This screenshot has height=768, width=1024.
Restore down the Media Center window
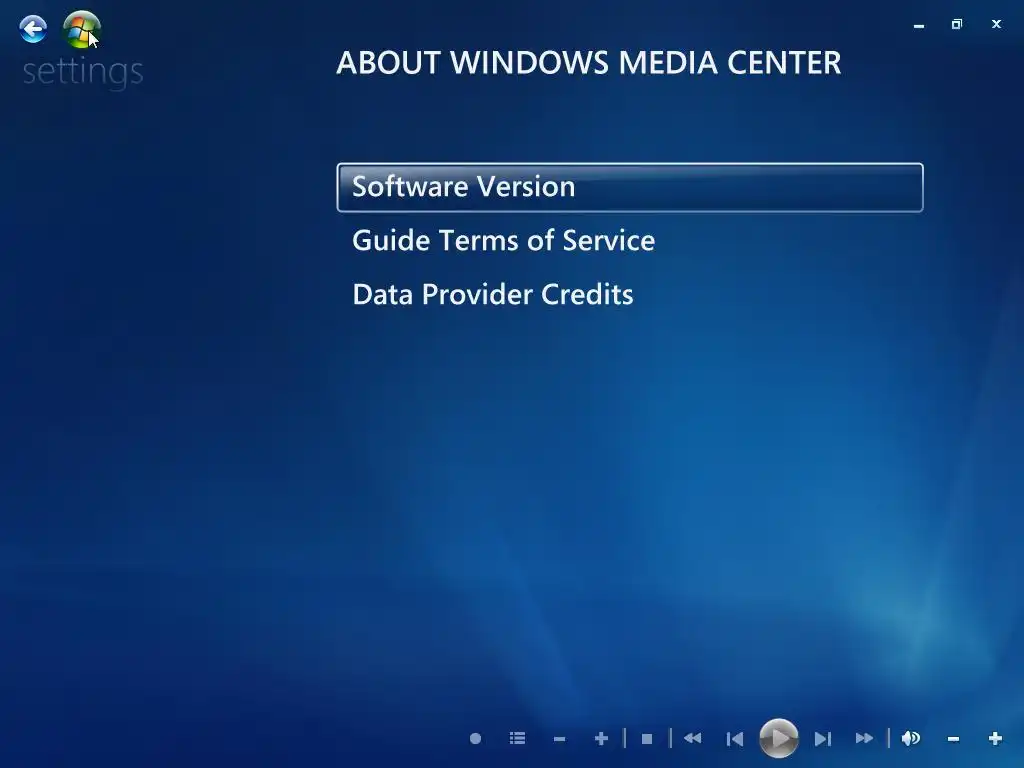[957, 24]
